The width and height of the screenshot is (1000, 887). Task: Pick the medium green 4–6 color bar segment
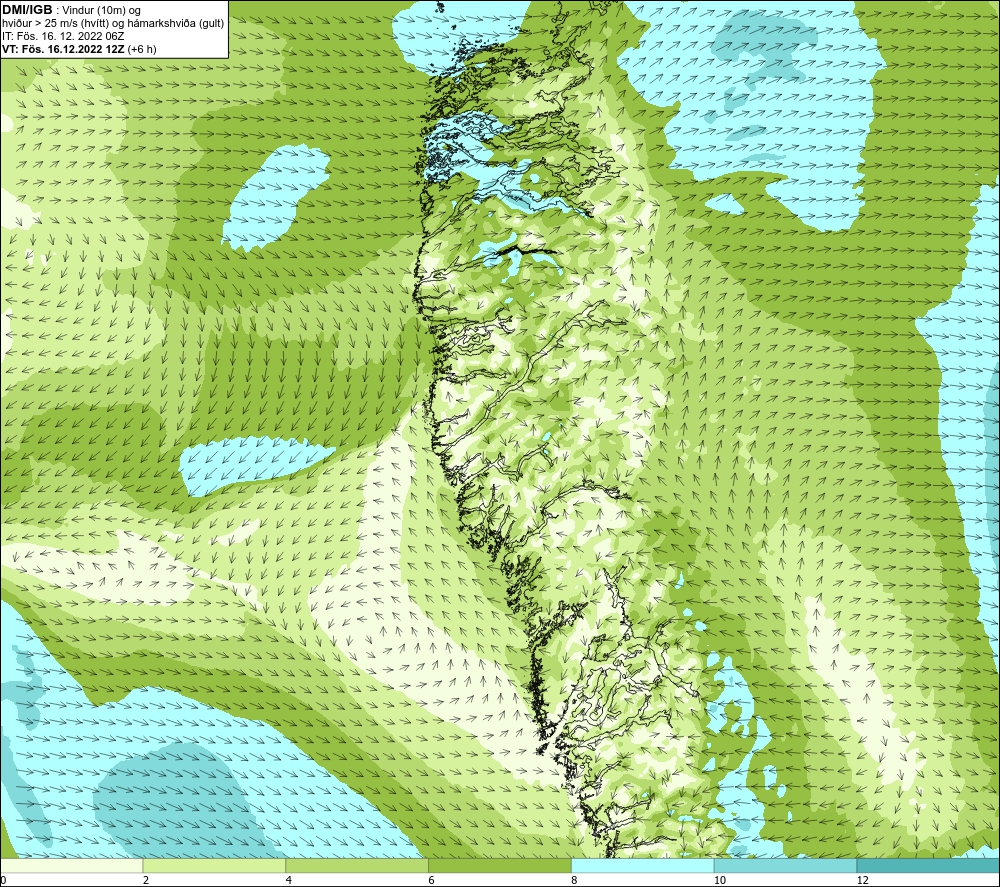(357, 865)
